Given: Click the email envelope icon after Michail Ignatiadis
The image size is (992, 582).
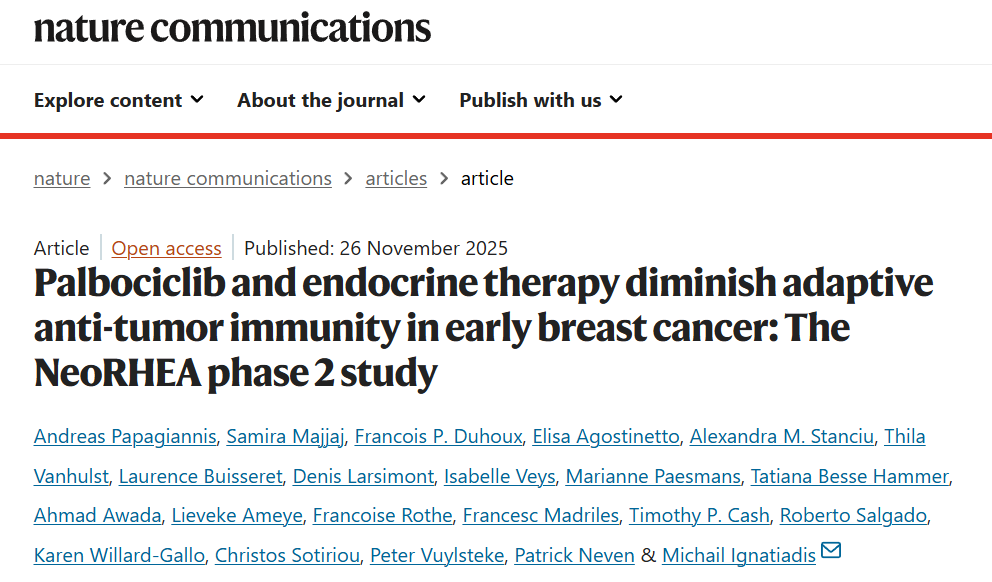Looking at the screenshot, I should 831,551.
